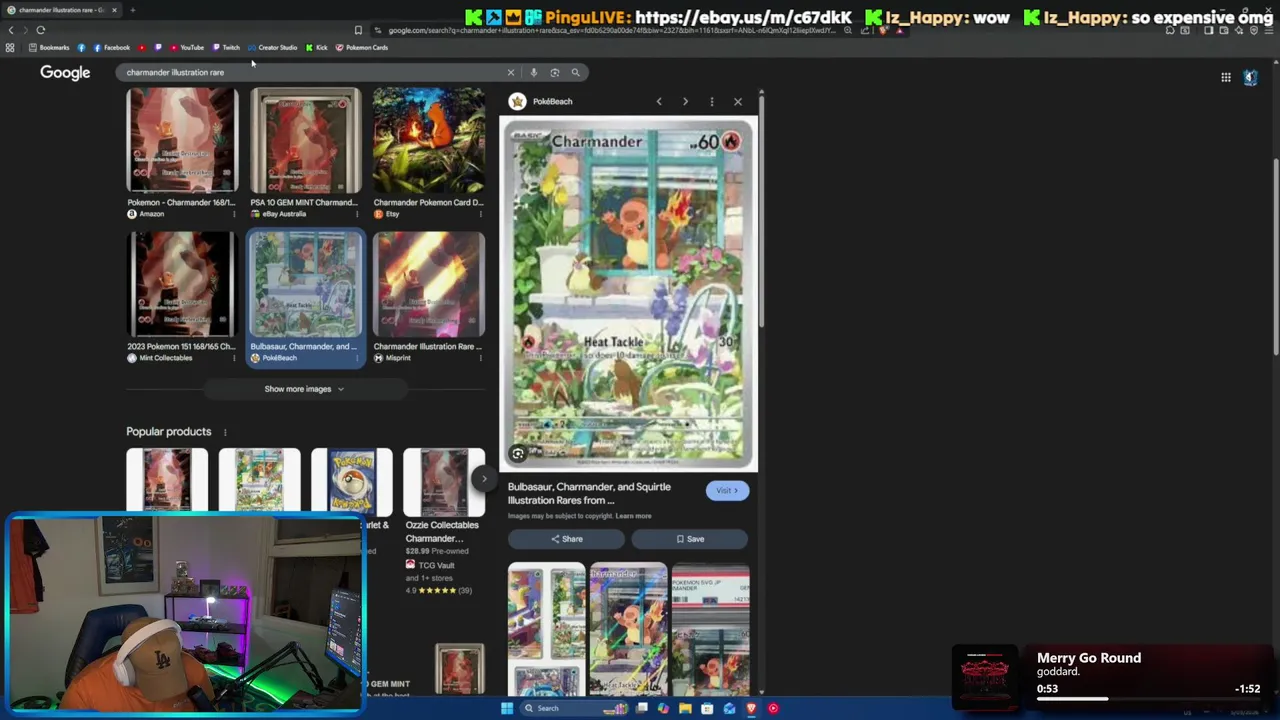Open options for Mint Collectables result

pyautogui.click(x=235, y=358)
